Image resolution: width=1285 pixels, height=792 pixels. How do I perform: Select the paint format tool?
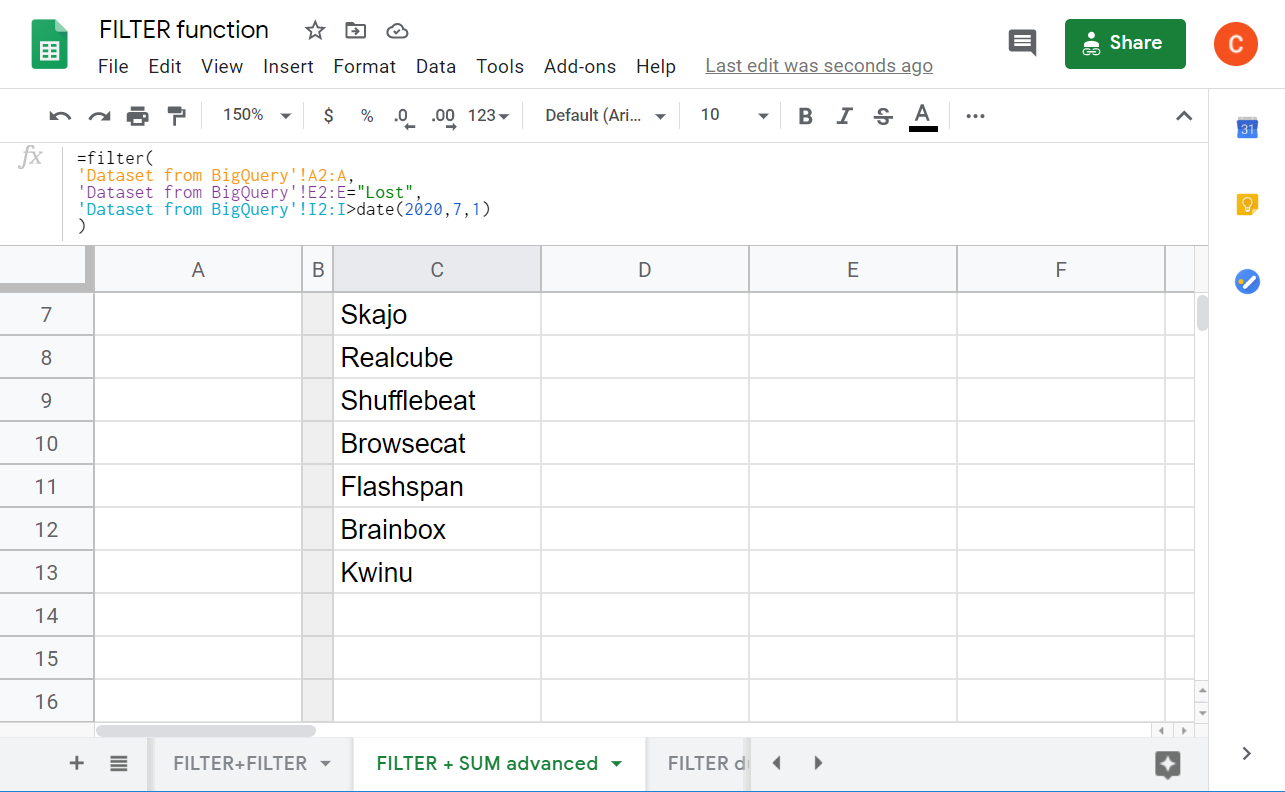pyautogui.click(x=177, y=116)
